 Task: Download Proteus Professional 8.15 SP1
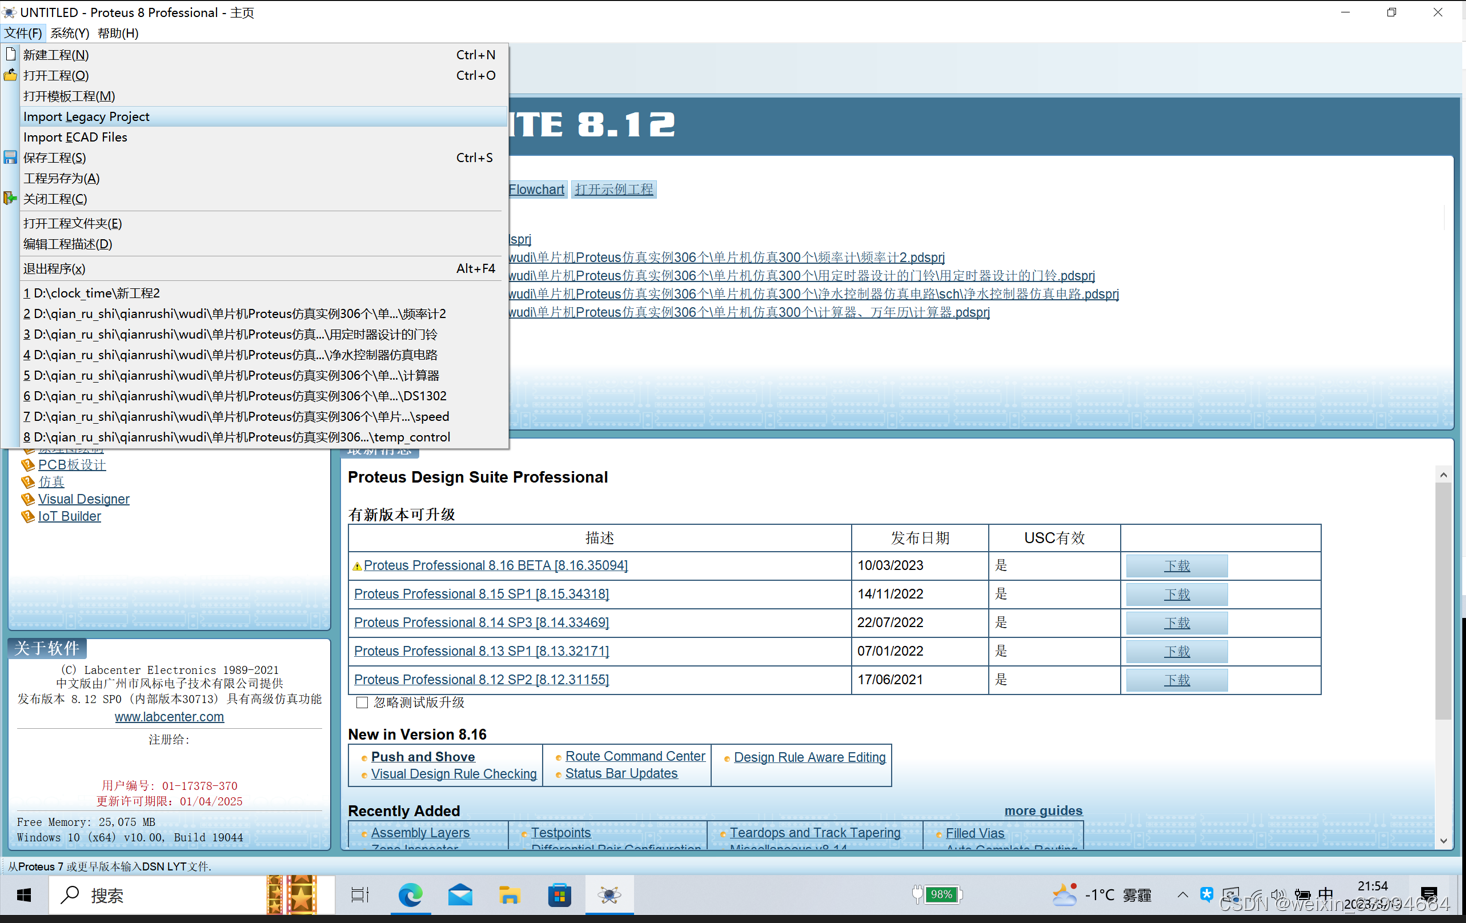click(x=1176, y=594)
